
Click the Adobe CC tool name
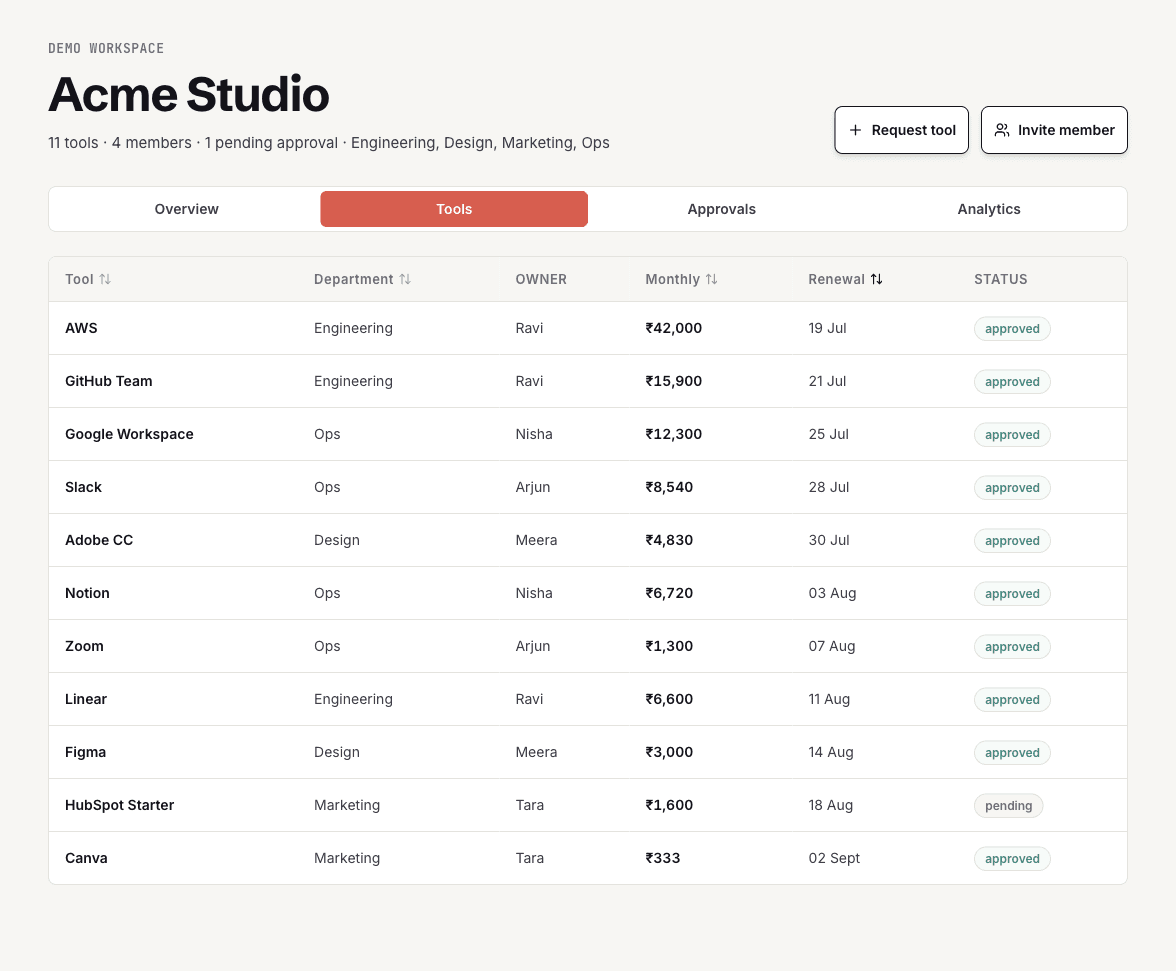(x=99, y=541)
